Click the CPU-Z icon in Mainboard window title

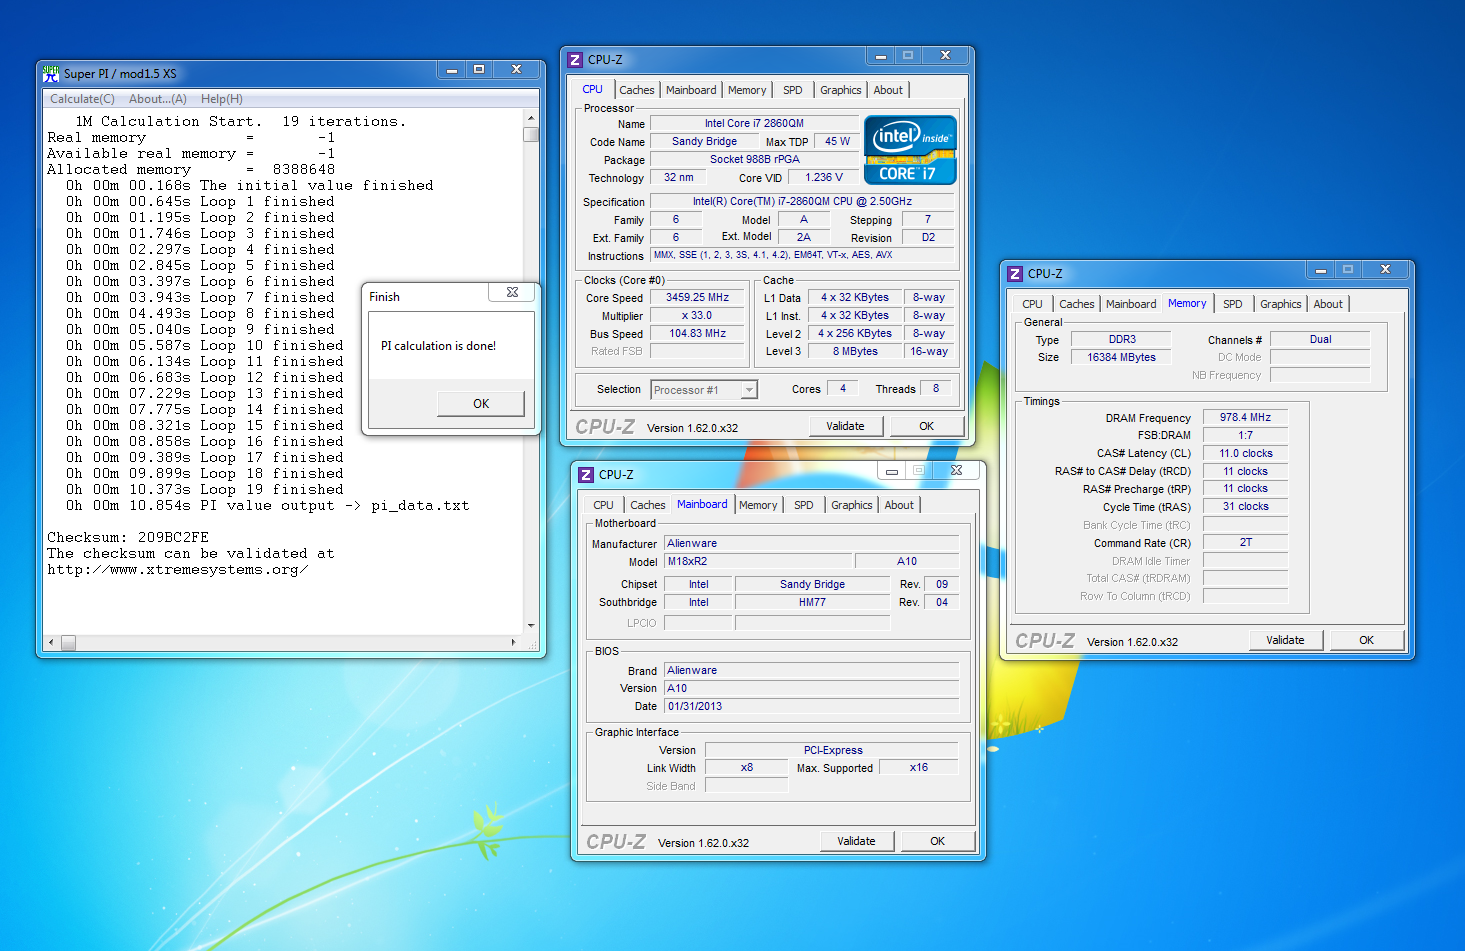tap(586, 475)
